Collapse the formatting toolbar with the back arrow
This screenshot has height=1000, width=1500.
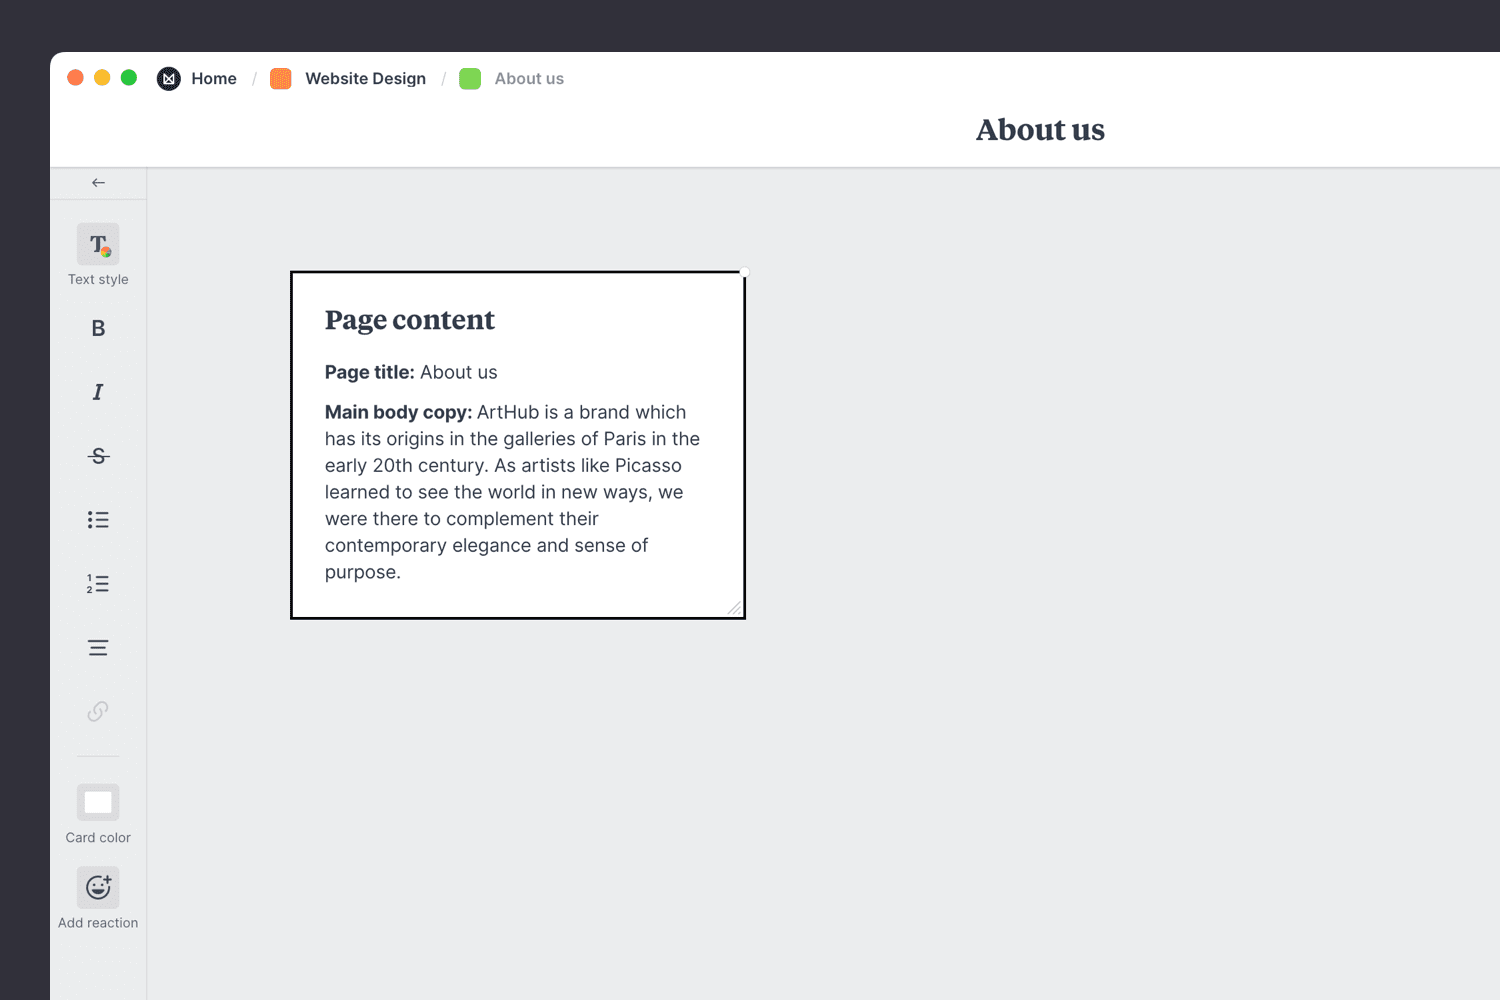click(97, 182)
